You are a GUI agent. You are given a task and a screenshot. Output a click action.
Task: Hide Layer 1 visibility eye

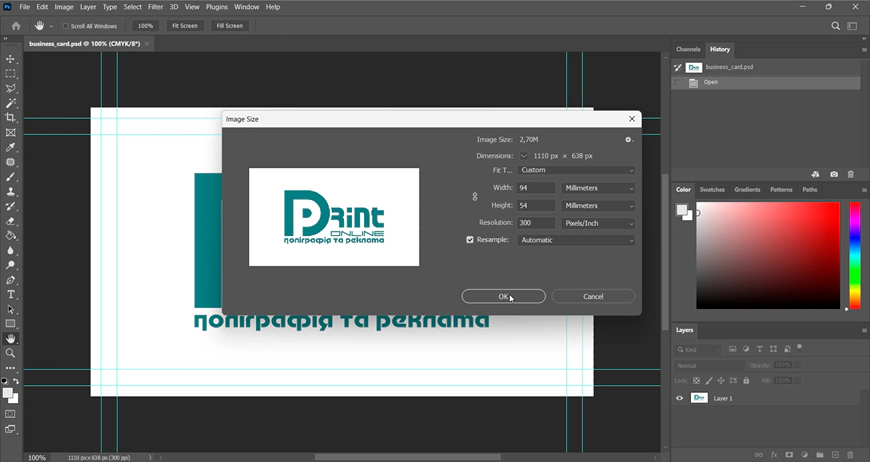[x=679, y=398]
